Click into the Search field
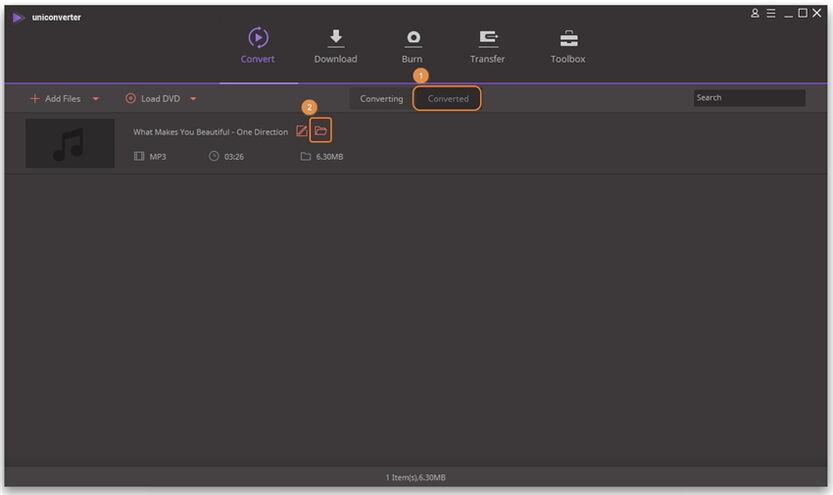Screen dimensions: 833x495 coord(748,98)
